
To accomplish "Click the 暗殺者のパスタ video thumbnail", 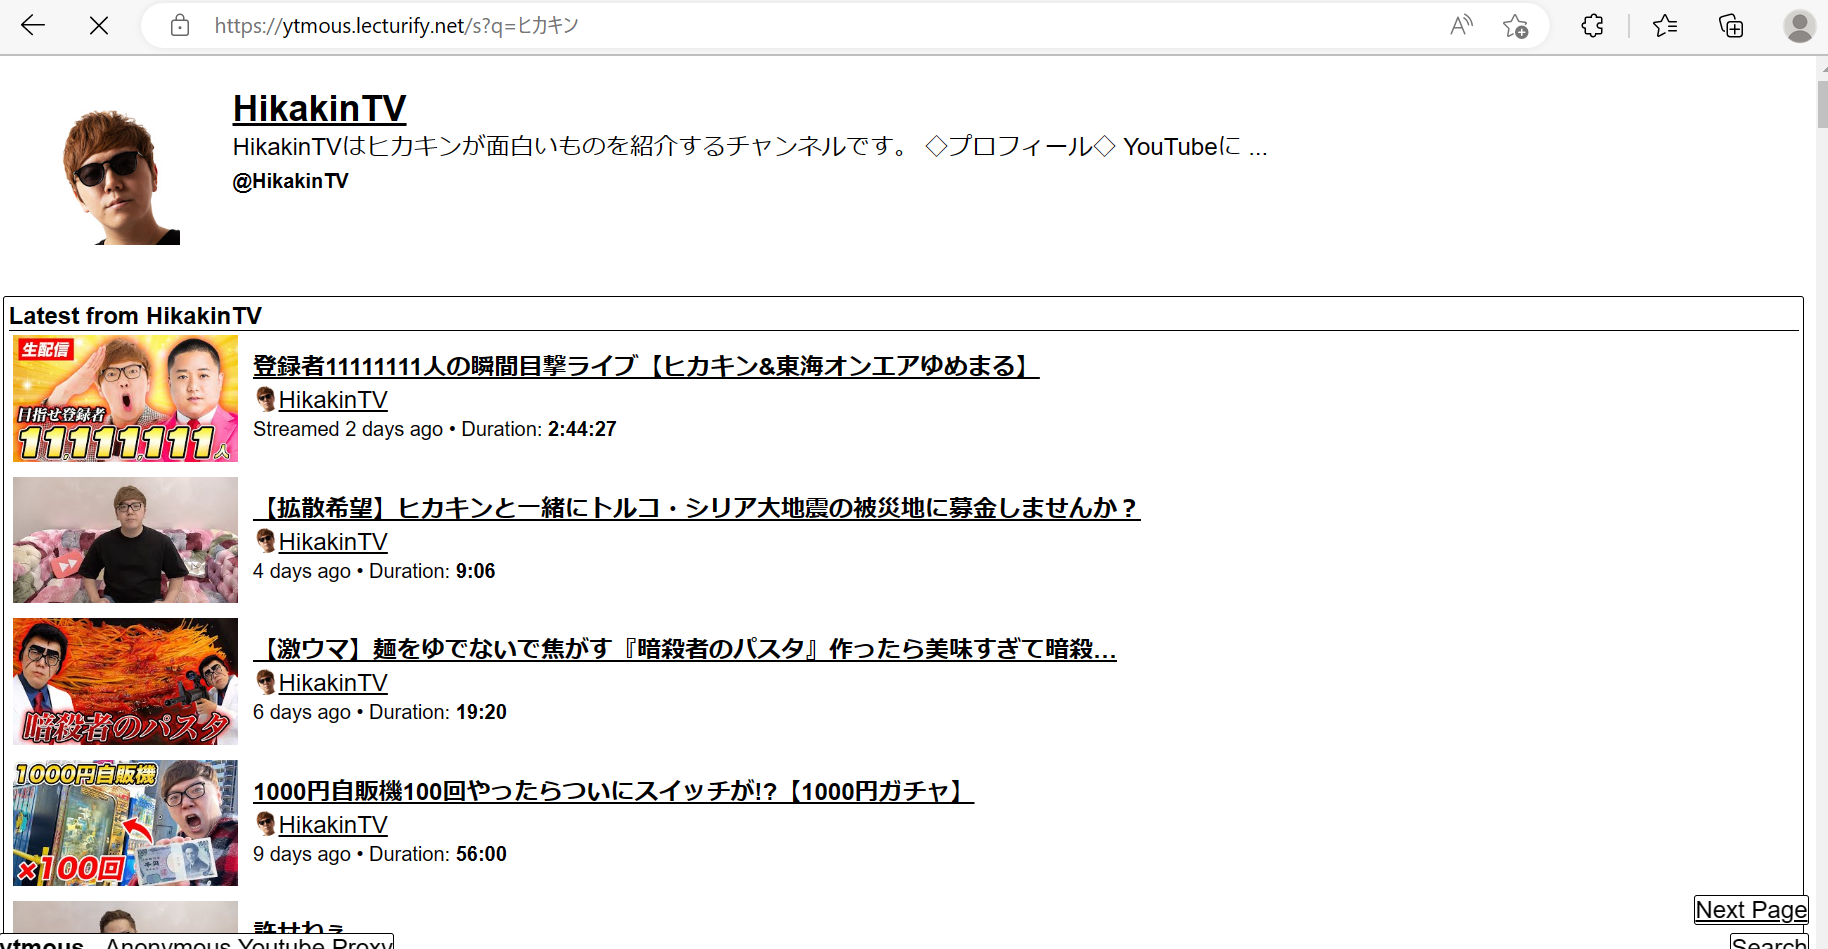I will pos(125,681).
